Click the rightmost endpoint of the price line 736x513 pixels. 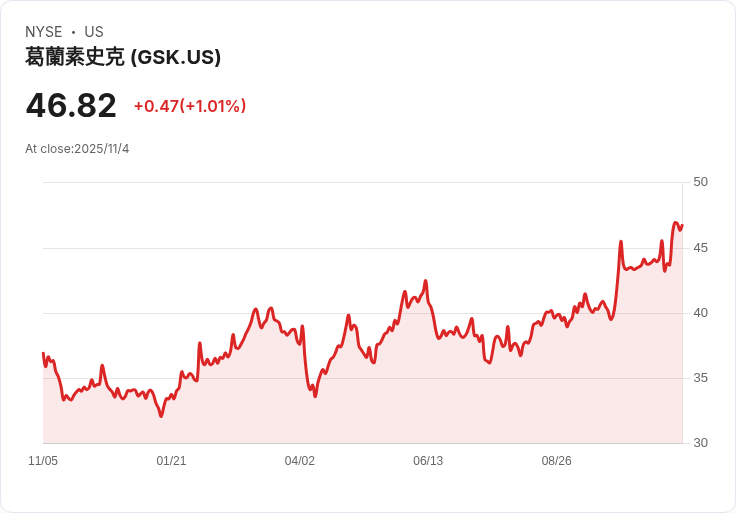682,225
